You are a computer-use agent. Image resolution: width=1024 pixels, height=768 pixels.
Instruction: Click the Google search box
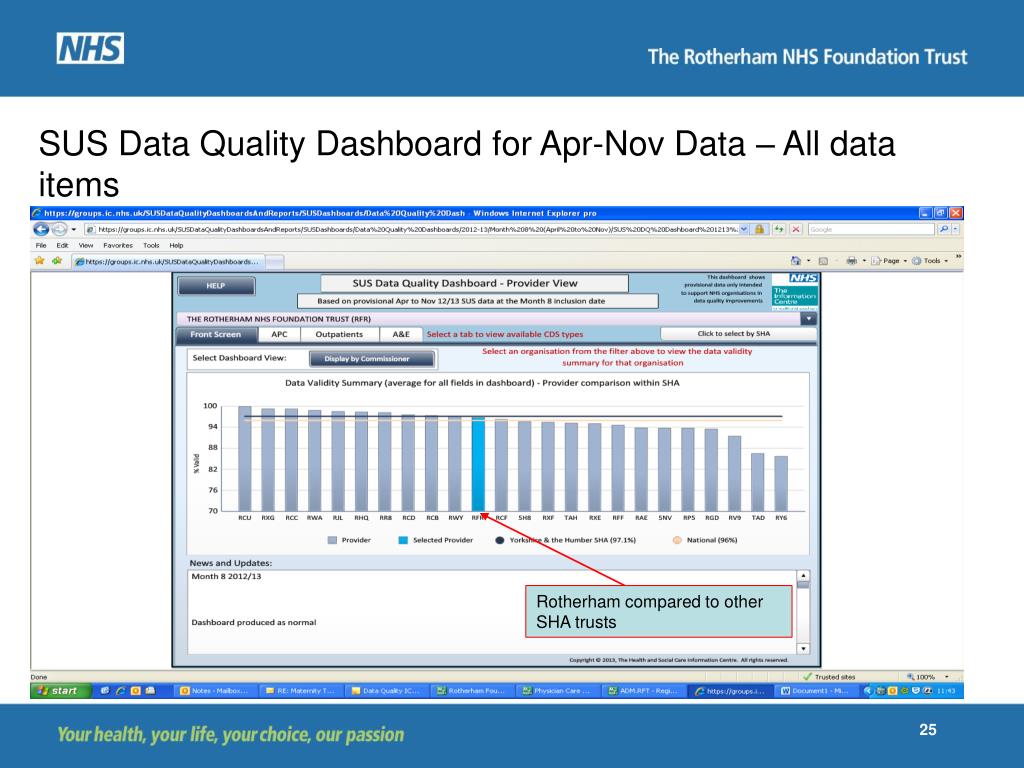click(871, 229)
